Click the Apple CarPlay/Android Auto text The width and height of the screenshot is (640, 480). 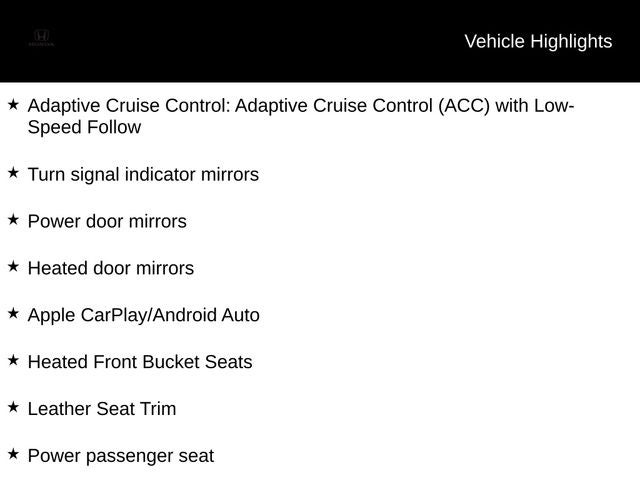pos(144,316)
